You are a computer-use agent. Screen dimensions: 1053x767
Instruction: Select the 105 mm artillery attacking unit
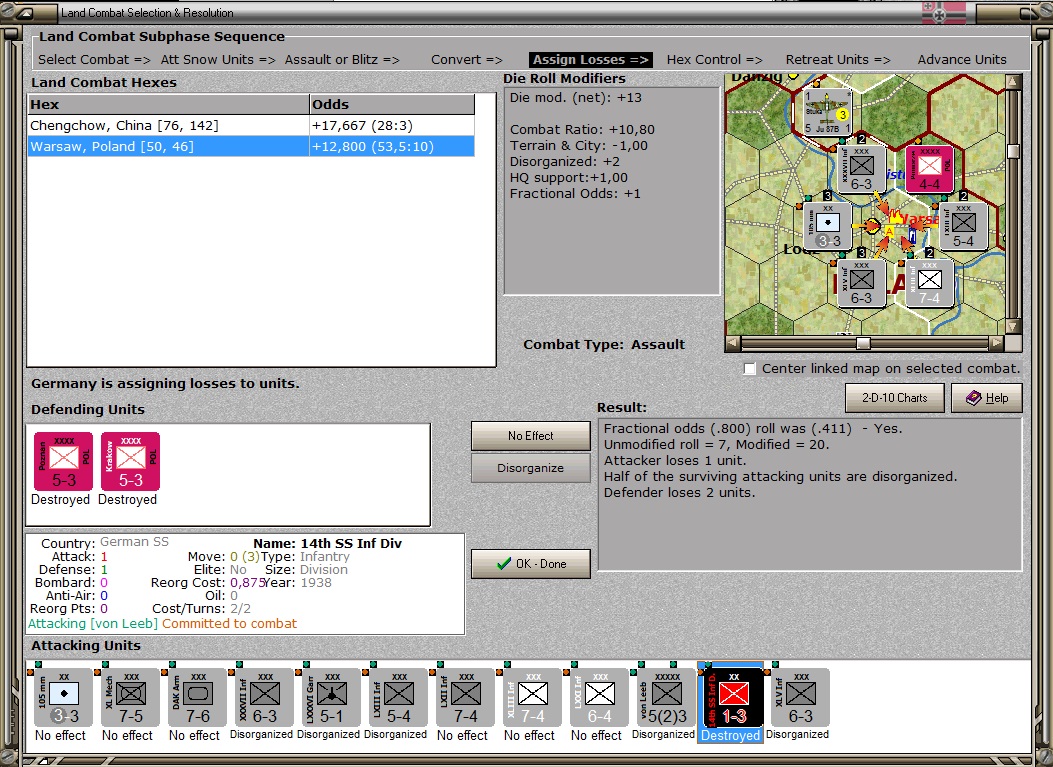(64, 698)
